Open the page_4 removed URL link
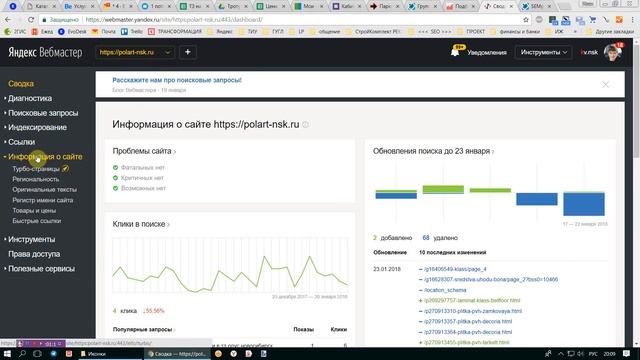The height and width of the screenshot is (360, 640). point(455,269)
